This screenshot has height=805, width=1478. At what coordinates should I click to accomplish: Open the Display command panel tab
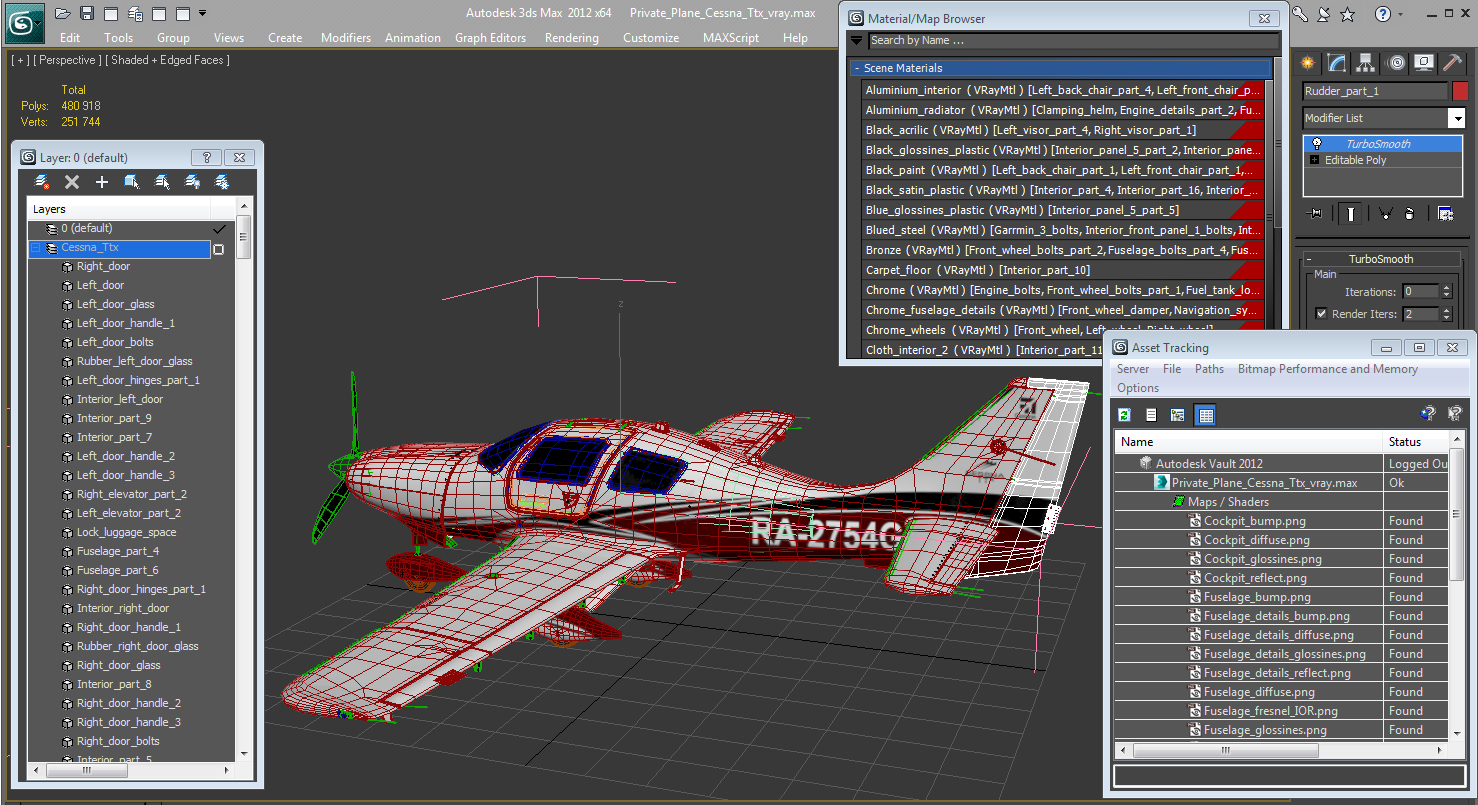click(1425, 63)
